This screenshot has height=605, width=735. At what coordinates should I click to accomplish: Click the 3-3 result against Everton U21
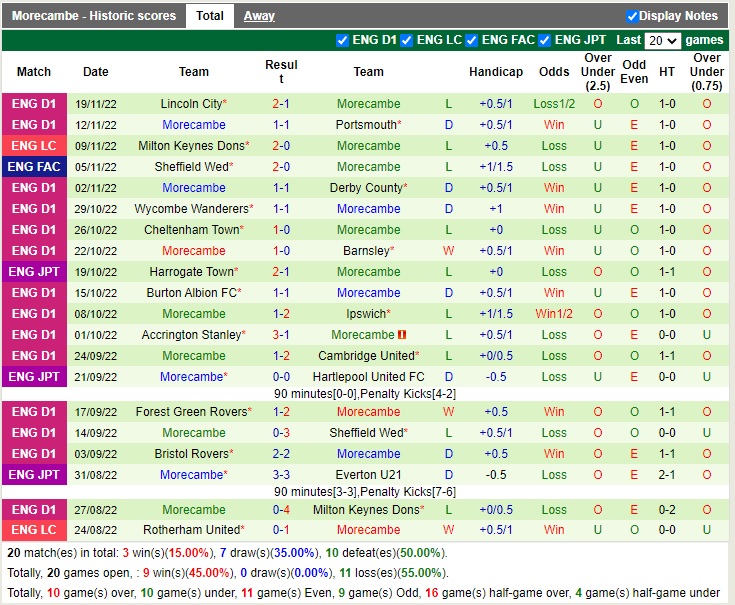click(281, 475)
